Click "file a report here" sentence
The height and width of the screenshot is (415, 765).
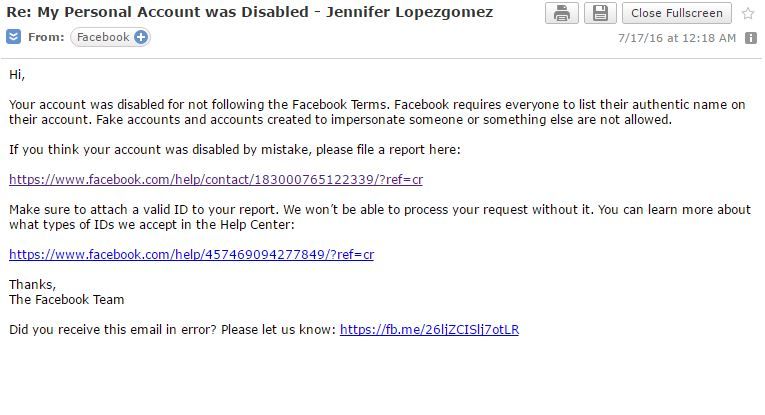235,150
